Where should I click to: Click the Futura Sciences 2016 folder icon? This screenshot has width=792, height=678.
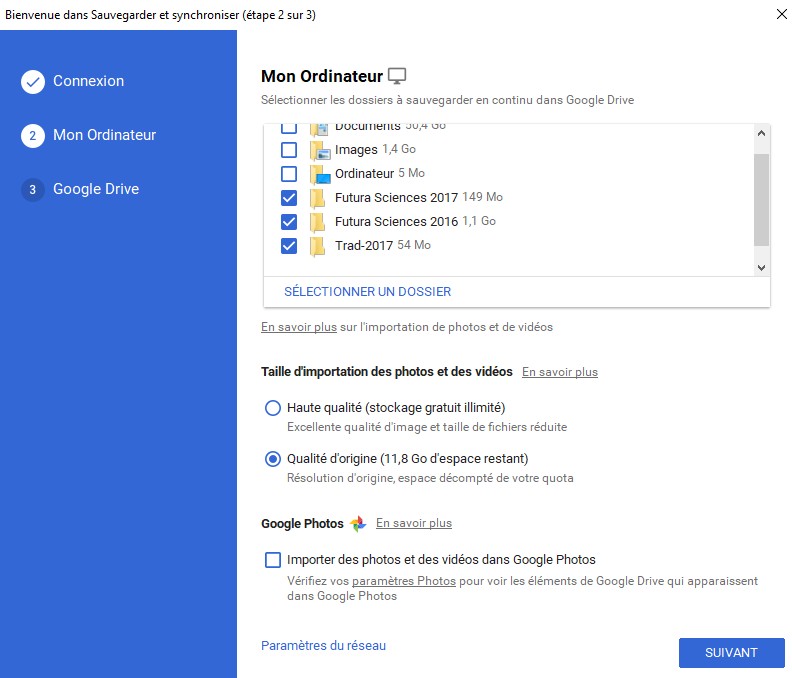pos(318,222)
